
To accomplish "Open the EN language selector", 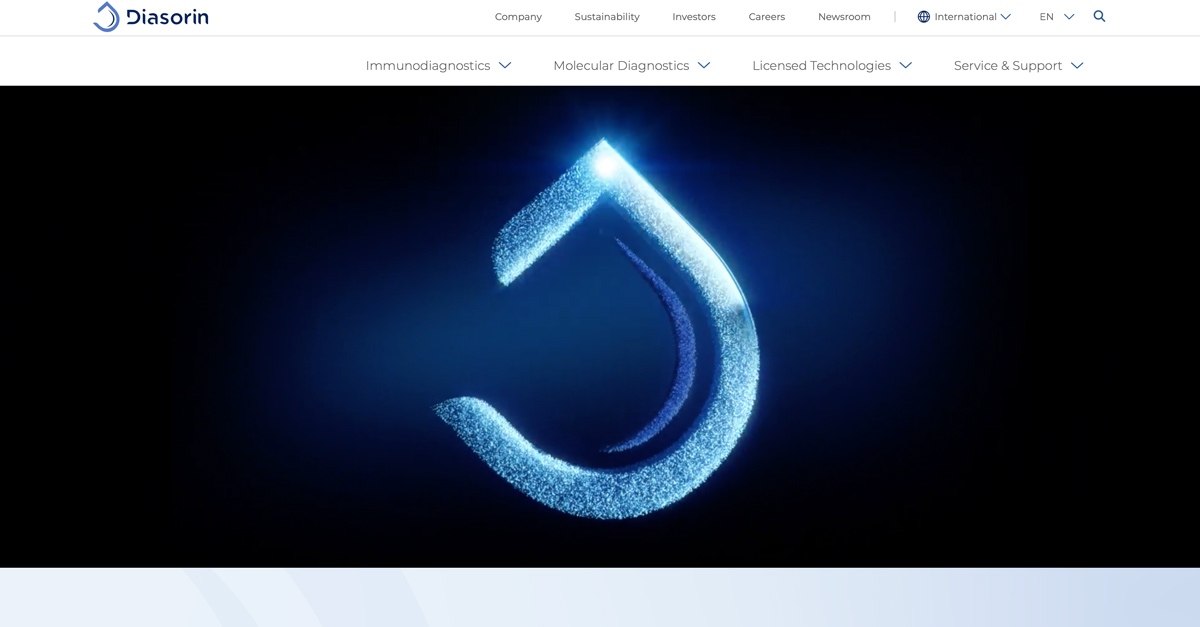I will [1047, 17].
